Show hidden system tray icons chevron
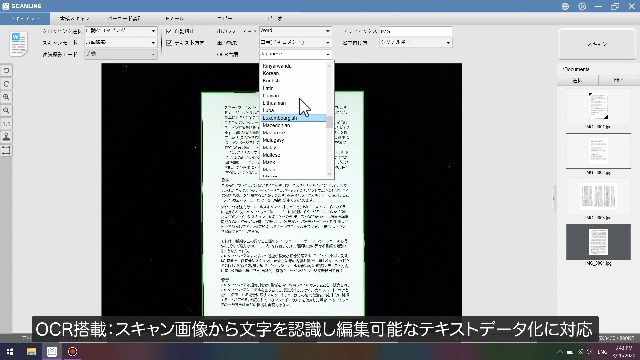This screenshot has height=360, width=640. click(x=560, y=352)
